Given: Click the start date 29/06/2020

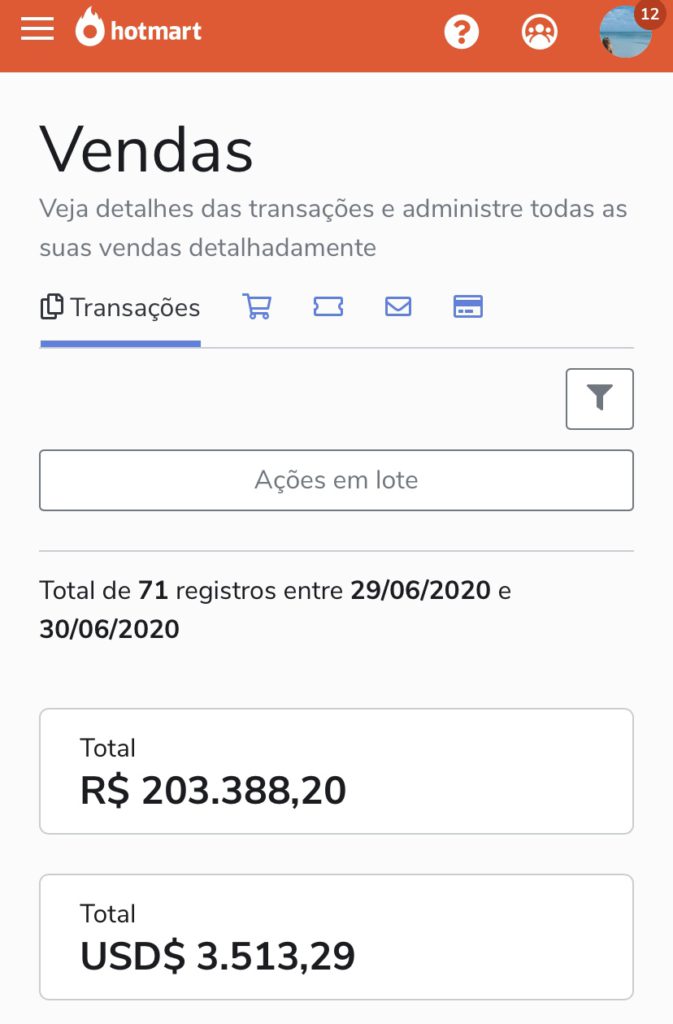Looking at the screenshot, I should [x=420, y=590].
